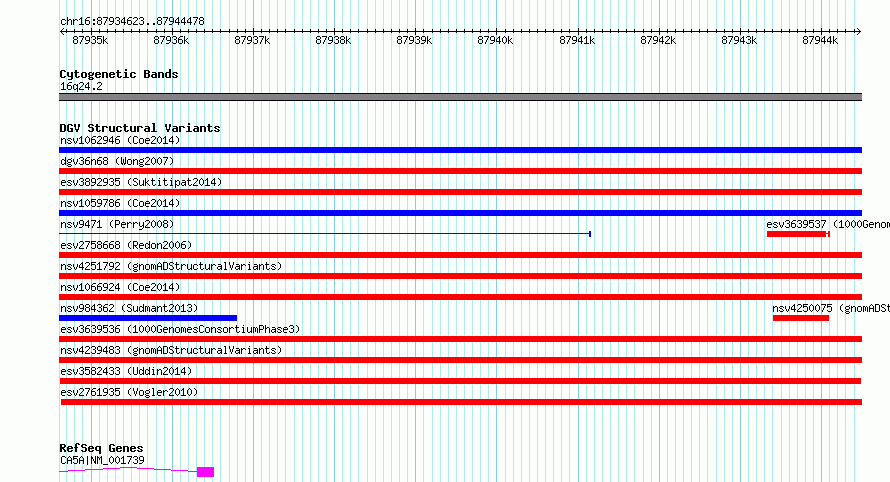Click the RefSeq Genes track heading
Image resolution: width=890 pixels, height=482 pixels.
coord(101,448)
